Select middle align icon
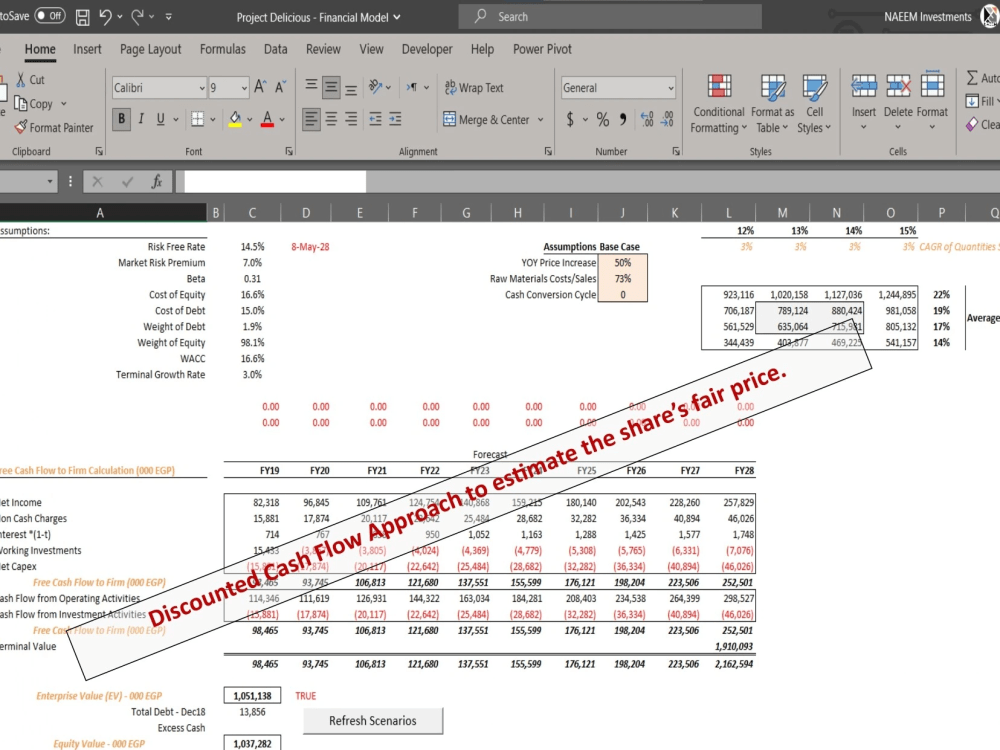Viewport: 1000px width, 750px height. (x=331, y=87)
